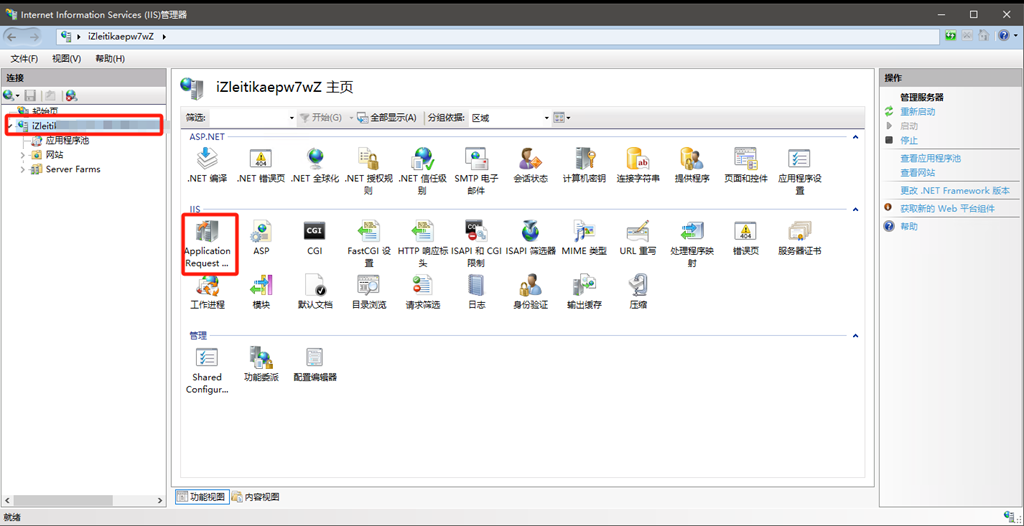Open the HTTP 响应标头 feature
Image resolution: width=1024 pixels, height=526 pixels.
tap(422, 243)
